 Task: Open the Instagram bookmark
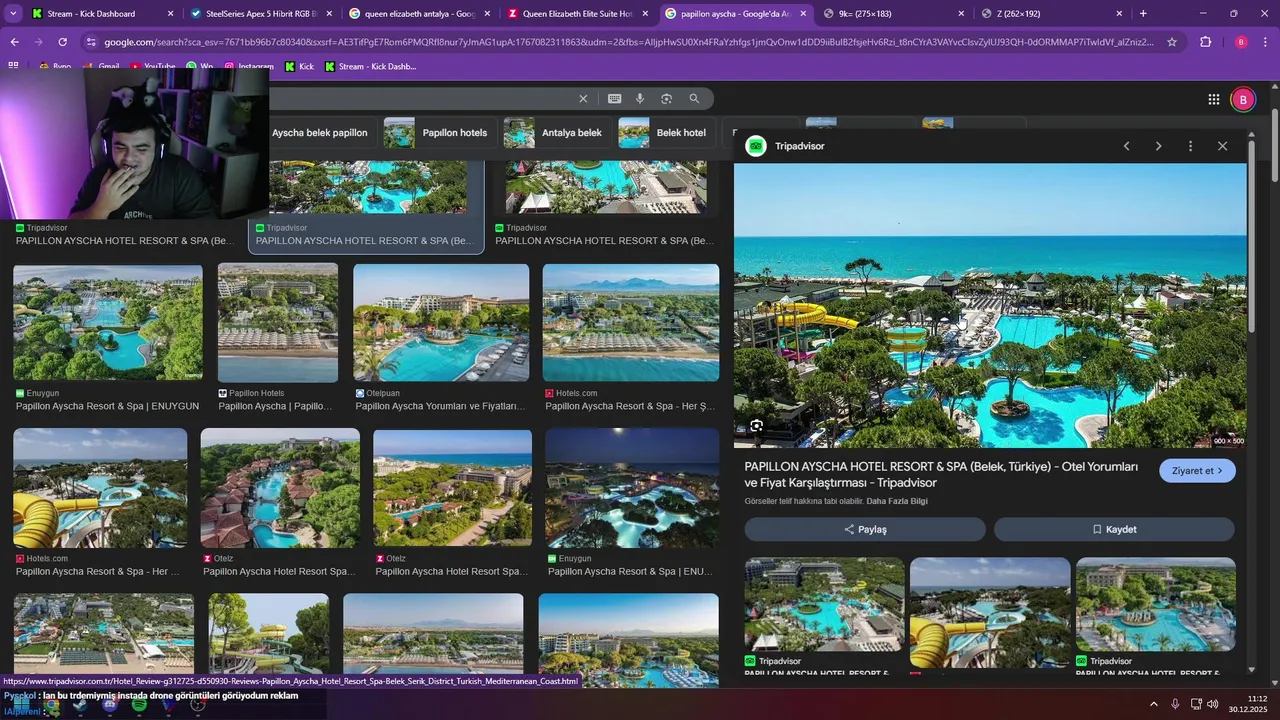pos(249,66)
